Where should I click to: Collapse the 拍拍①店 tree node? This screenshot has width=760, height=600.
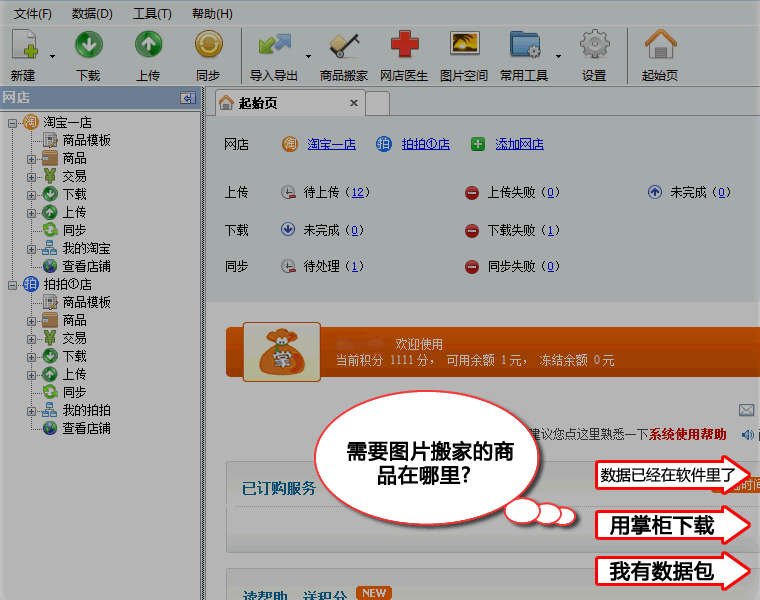(x=12, y=285)
